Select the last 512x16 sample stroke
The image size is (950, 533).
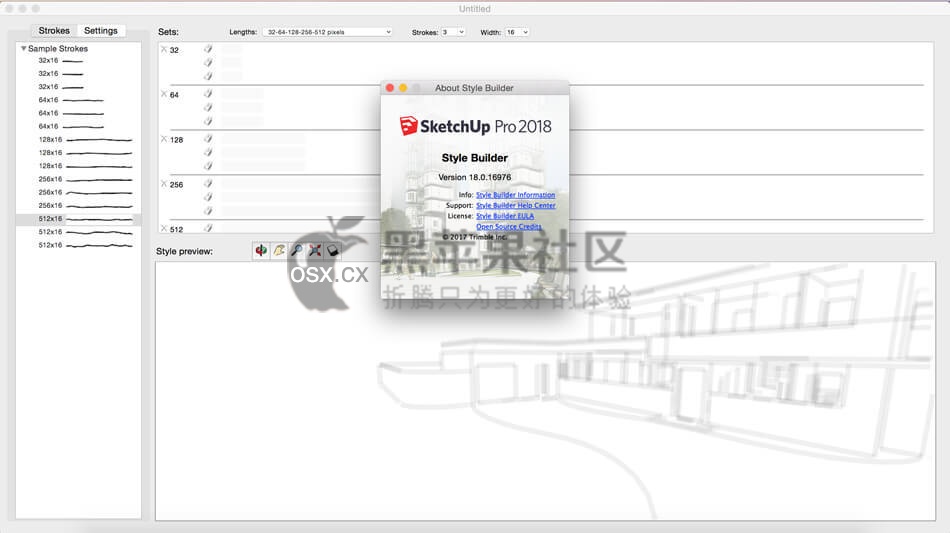(x=78, y=245)
